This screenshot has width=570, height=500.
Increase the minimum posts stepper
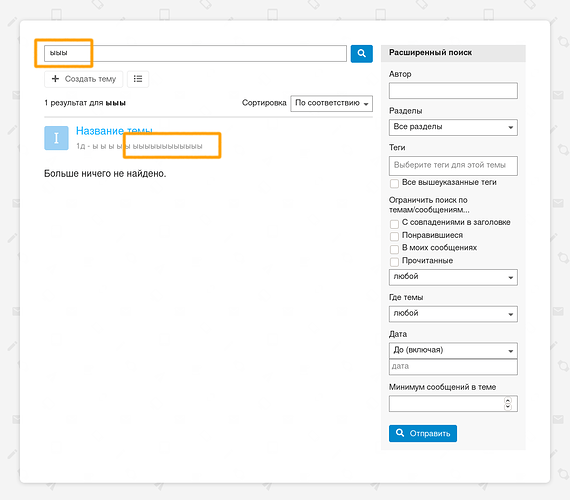pyautogui.click(x=508, y=400)
